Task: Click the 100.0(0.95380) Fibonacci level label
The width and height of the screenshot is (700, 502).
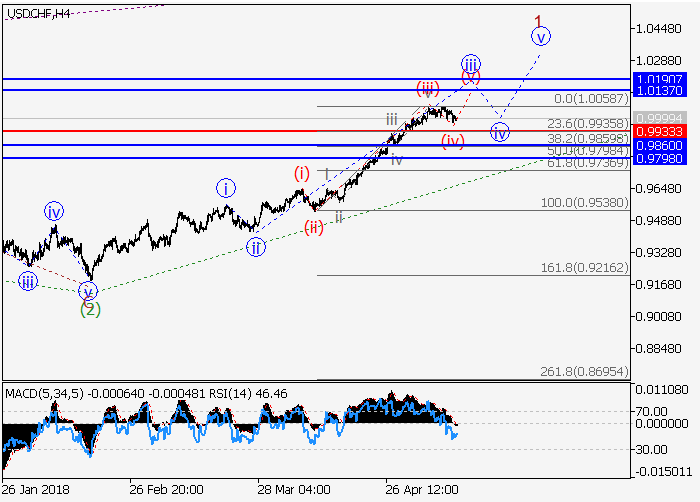Action: pos(584,202)
